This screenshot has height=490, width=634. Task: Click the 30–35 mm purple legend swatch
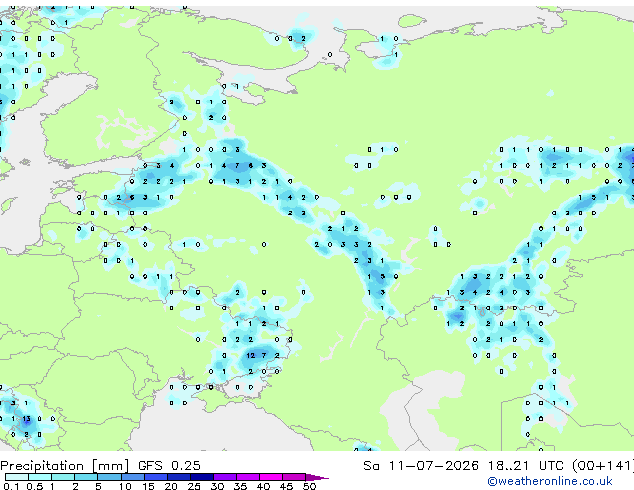tap(224, 477)
